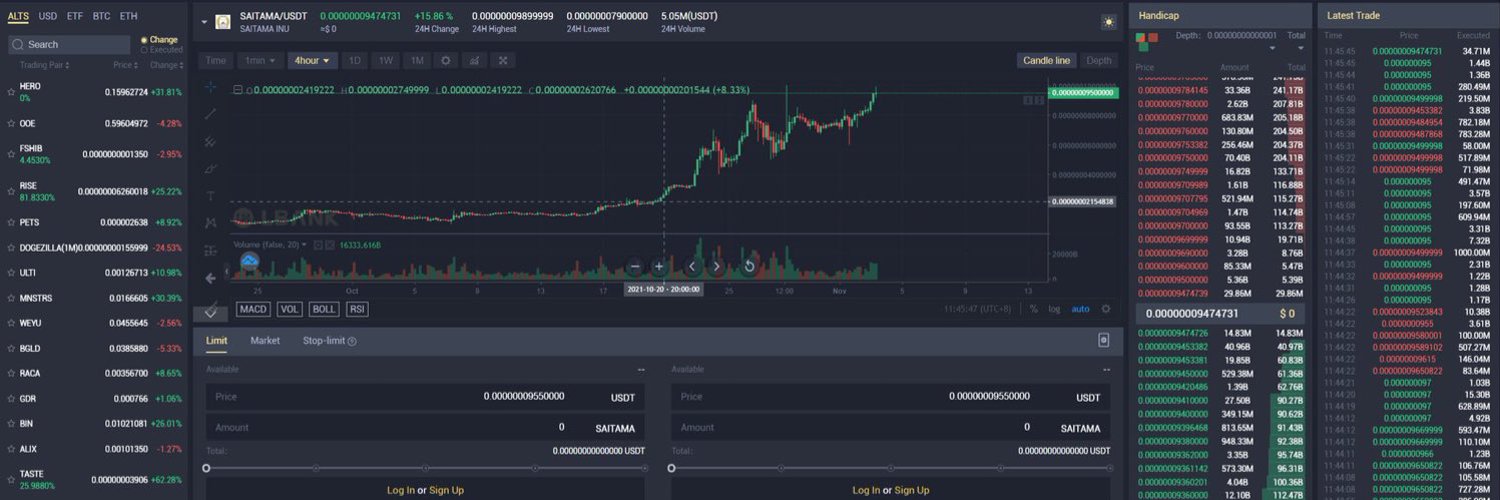Reset chart view with circular arrow

click(x=749, y=266)
